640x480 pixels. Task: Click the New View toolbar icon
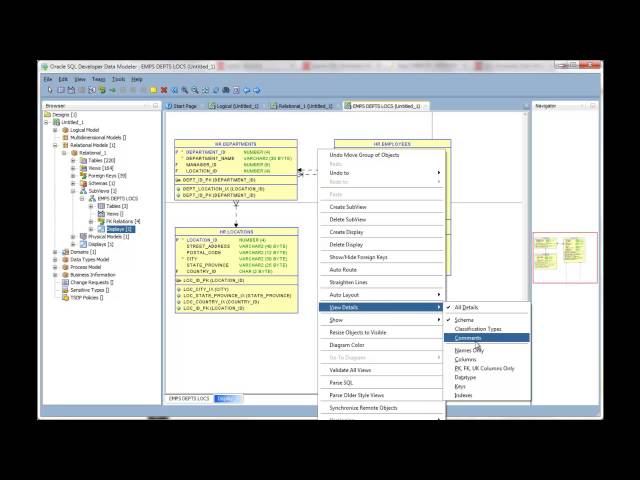click(71, 90)
